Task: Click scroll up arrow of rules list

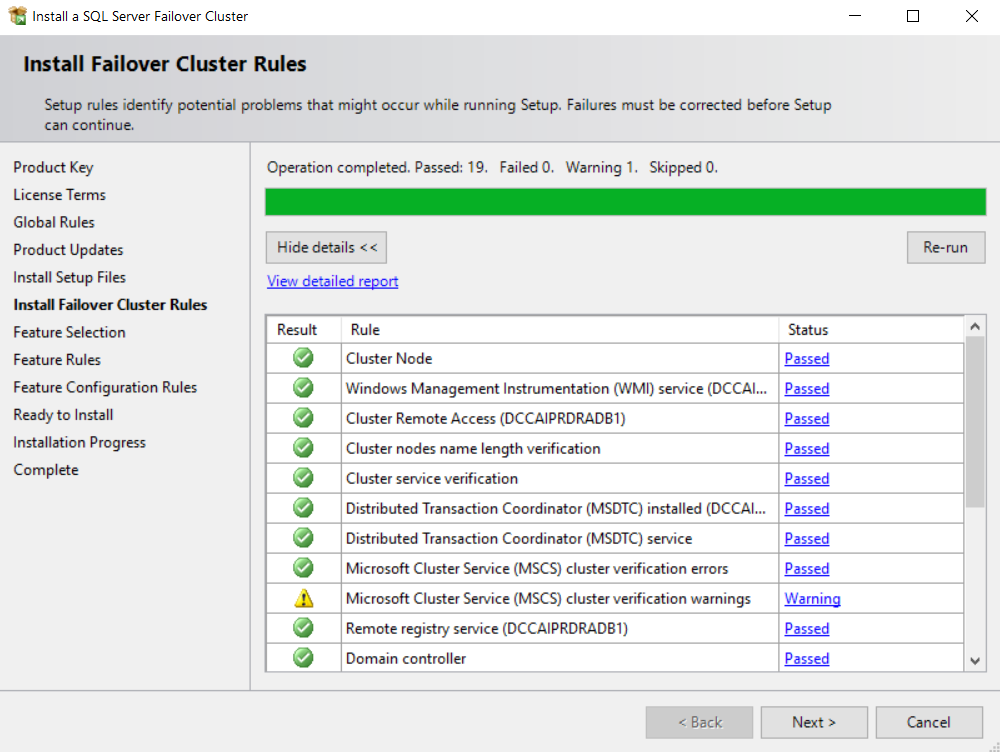Action: (974, 327)
